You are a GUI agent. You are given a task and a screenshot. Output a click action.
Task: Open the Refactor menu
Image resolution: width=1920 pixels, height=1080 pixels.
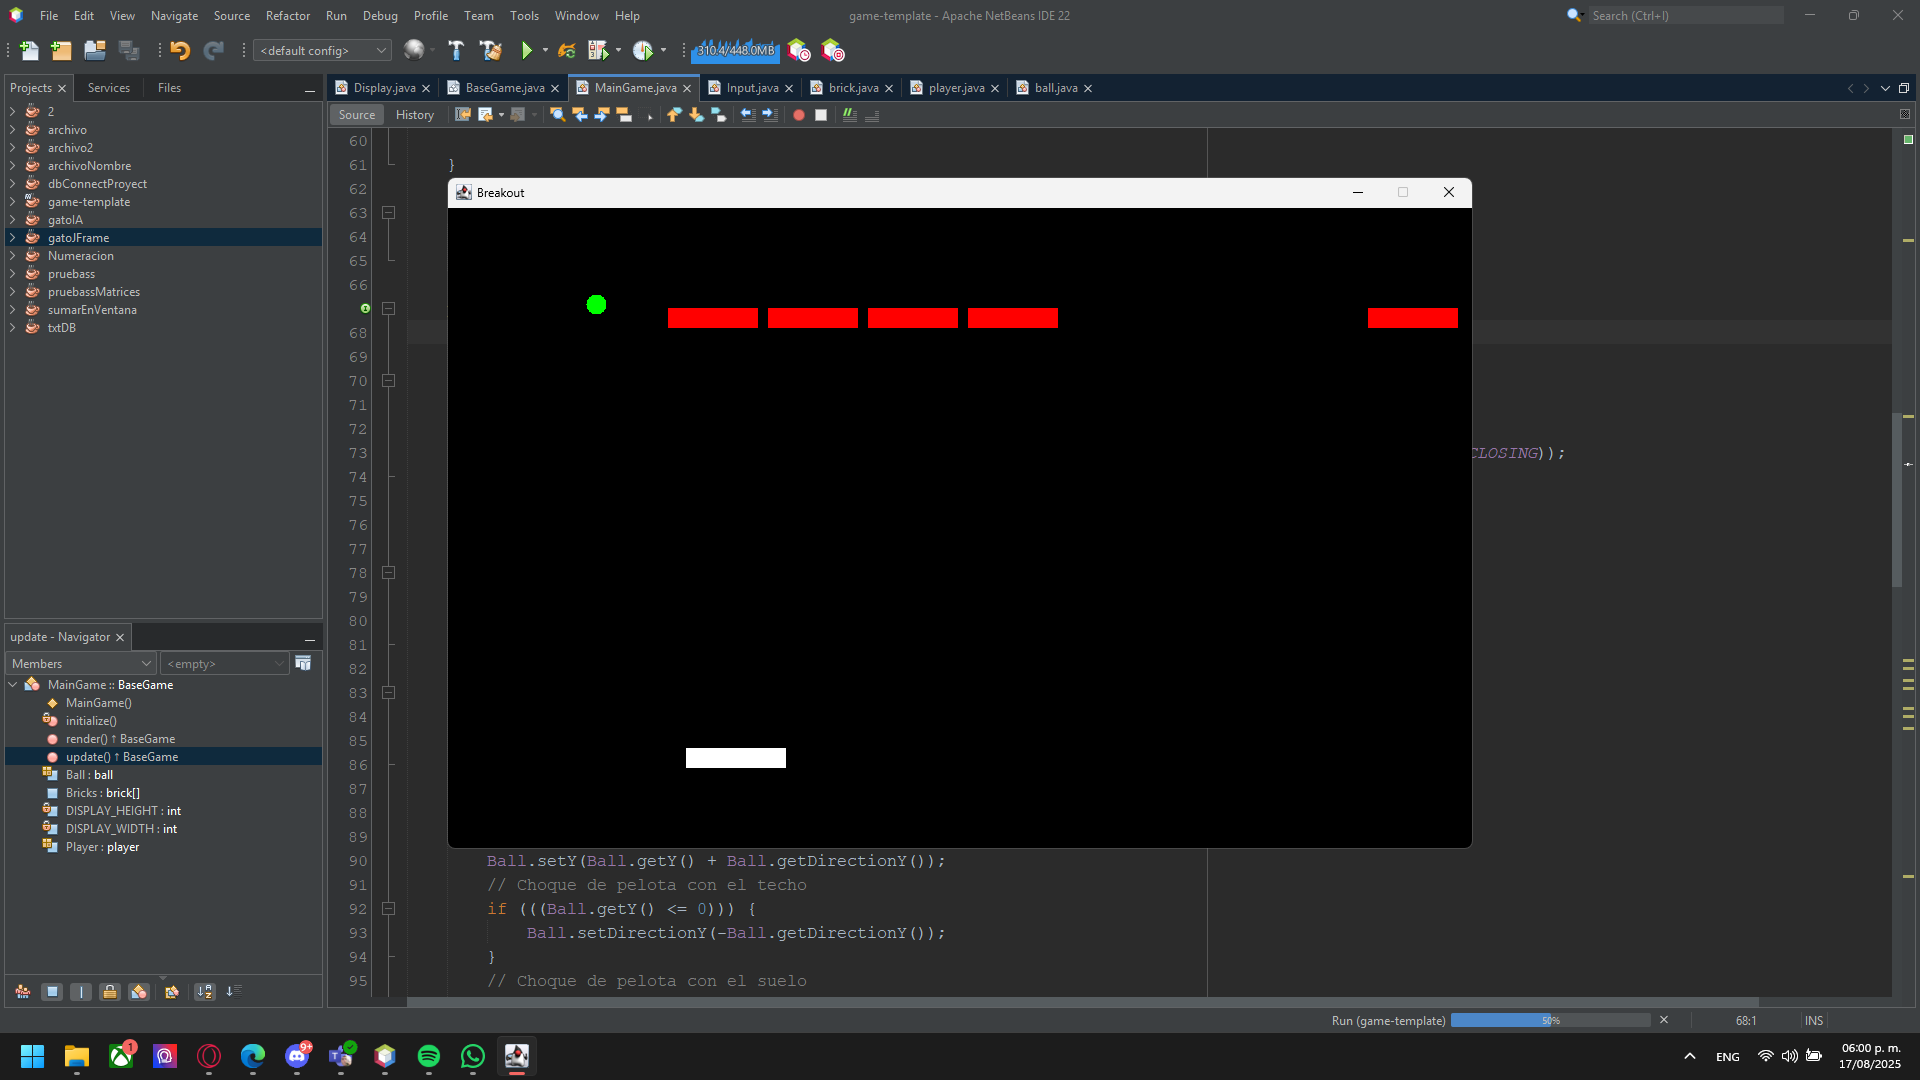click(287, 16)
